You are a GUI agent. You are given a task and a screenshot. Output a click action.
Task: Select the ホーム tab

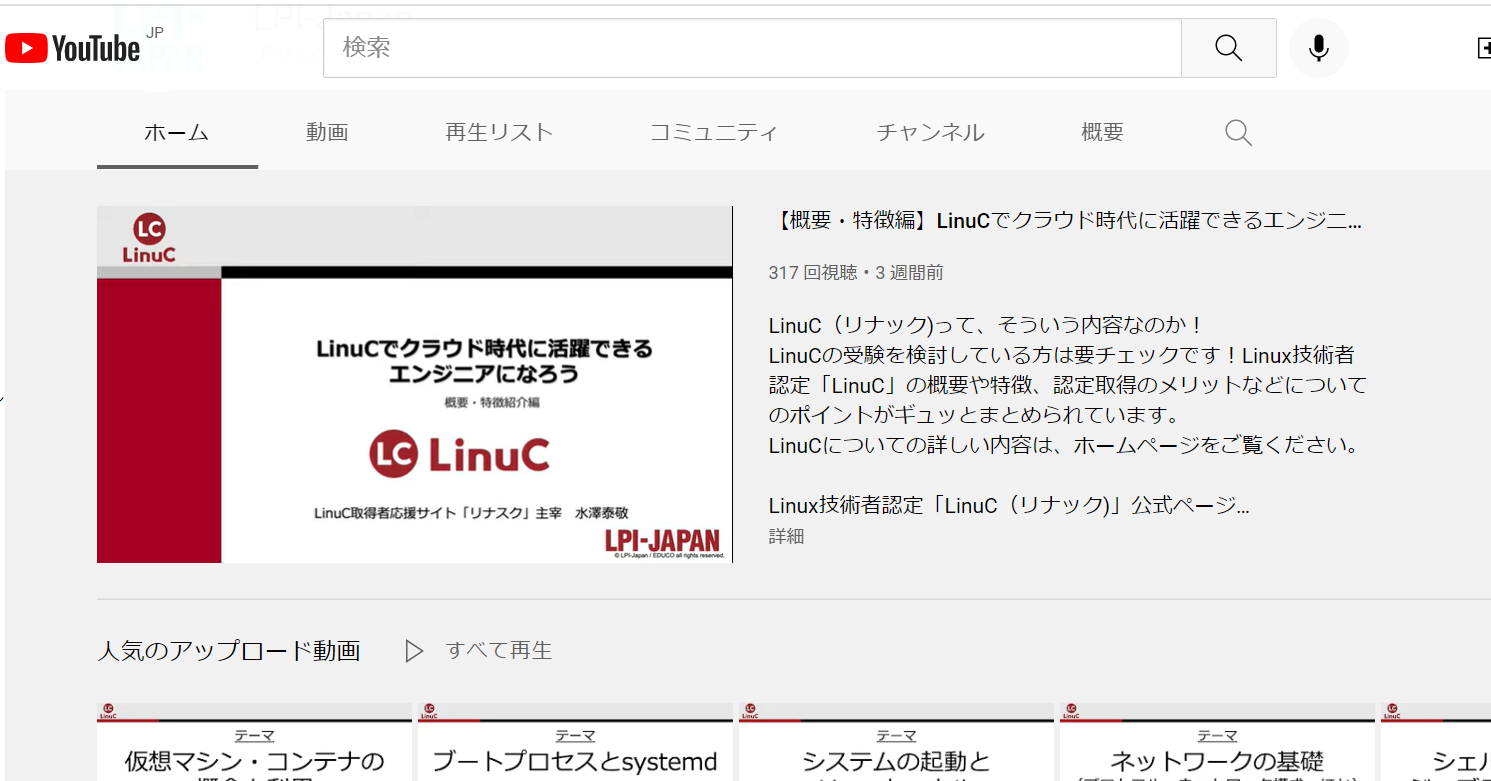tap(177, 132)
